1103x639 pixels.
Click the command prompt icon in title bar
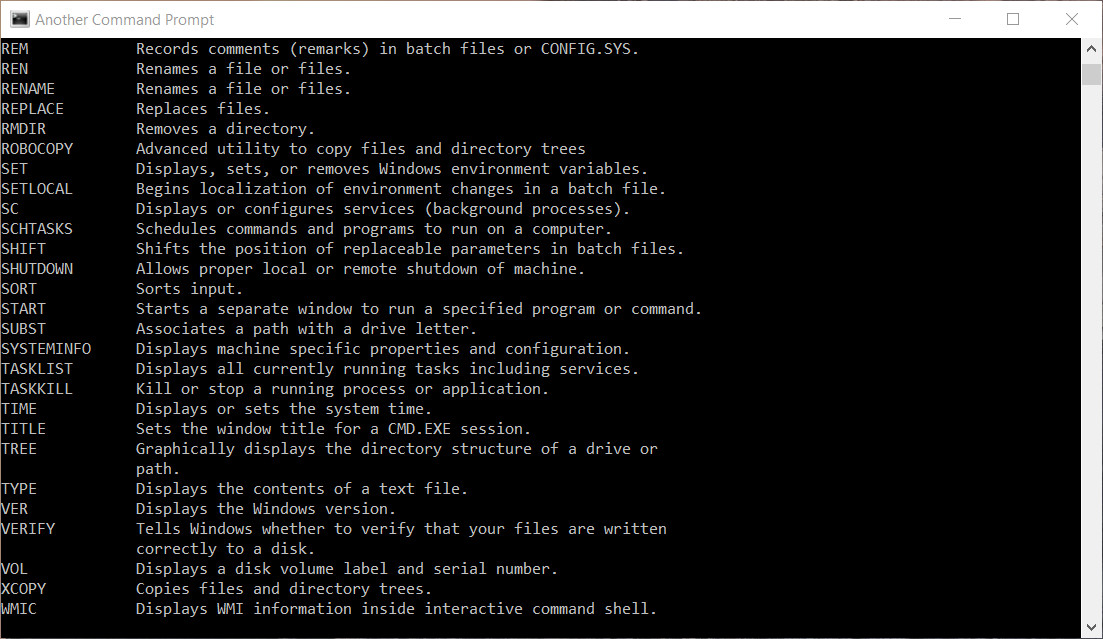(20, 20)
